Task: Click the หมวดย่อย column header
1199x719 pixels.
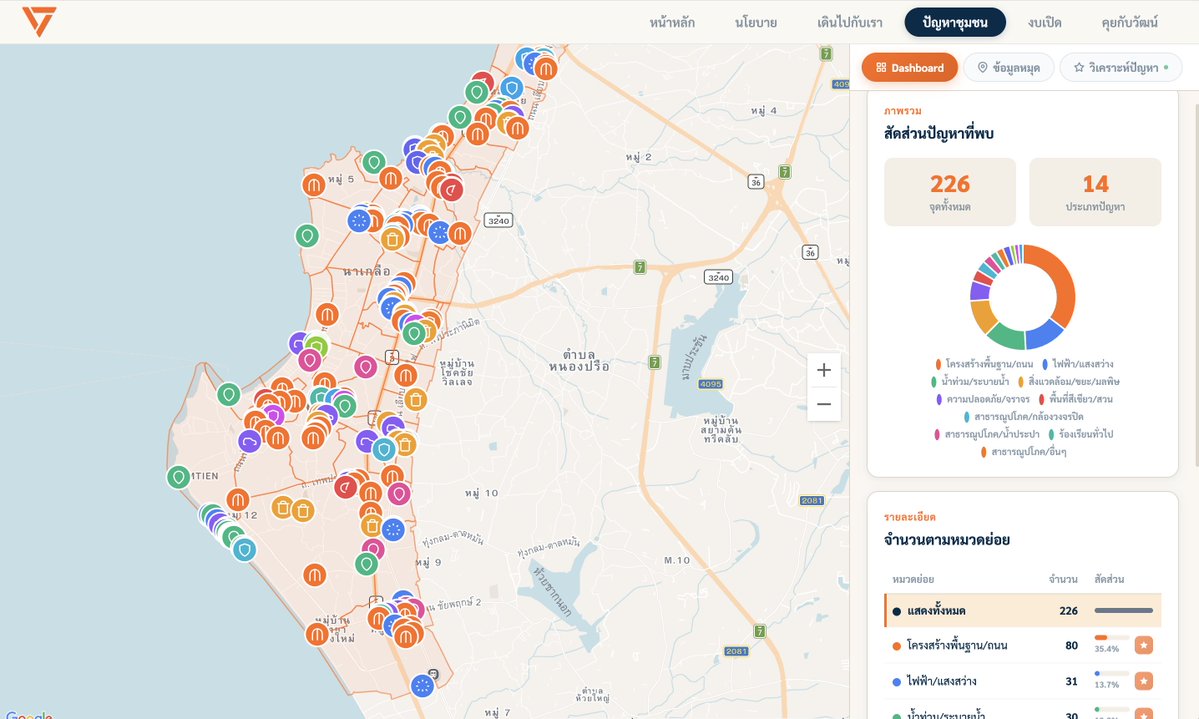Action: point(913,579)
